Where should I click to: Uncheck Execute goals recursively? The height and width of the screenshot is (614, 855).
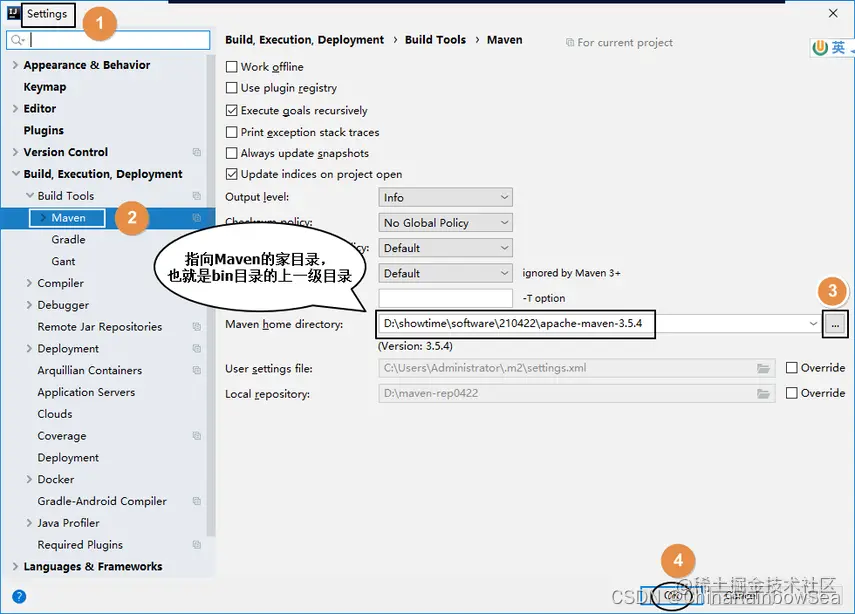(232, 111)
